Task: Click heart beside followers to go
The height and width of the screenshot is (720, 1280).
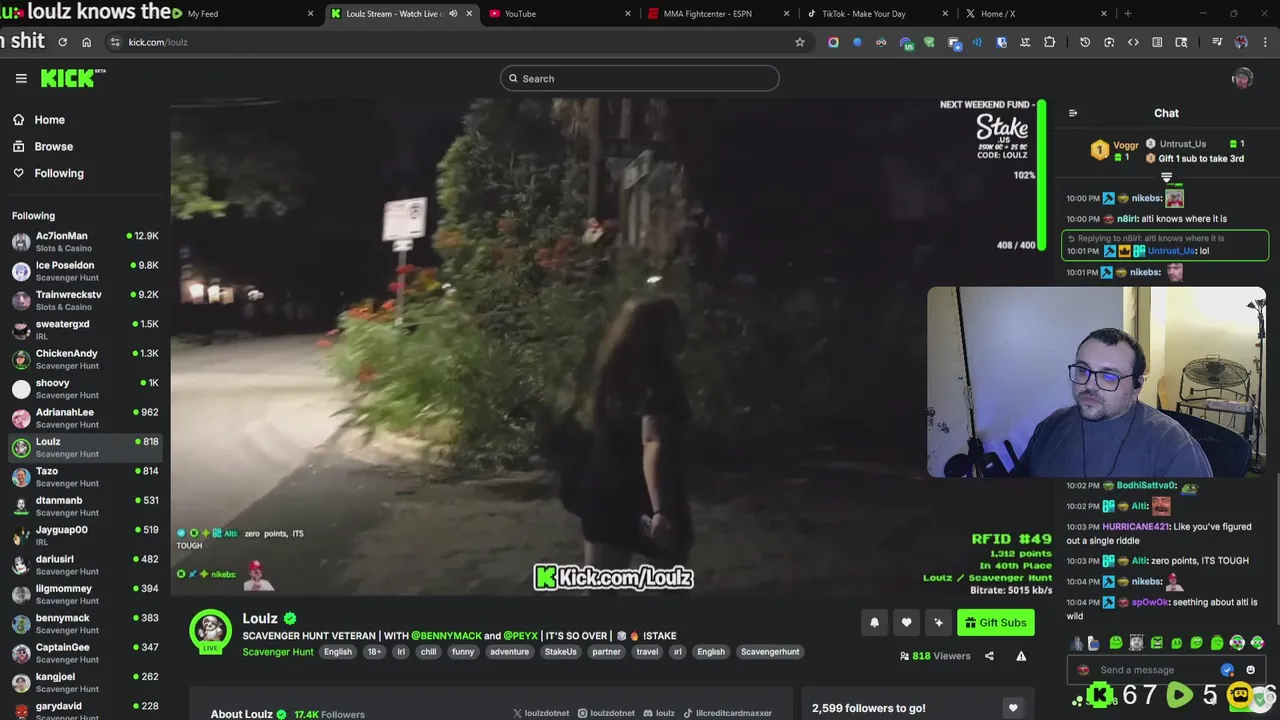Action: coord(1013,708)
